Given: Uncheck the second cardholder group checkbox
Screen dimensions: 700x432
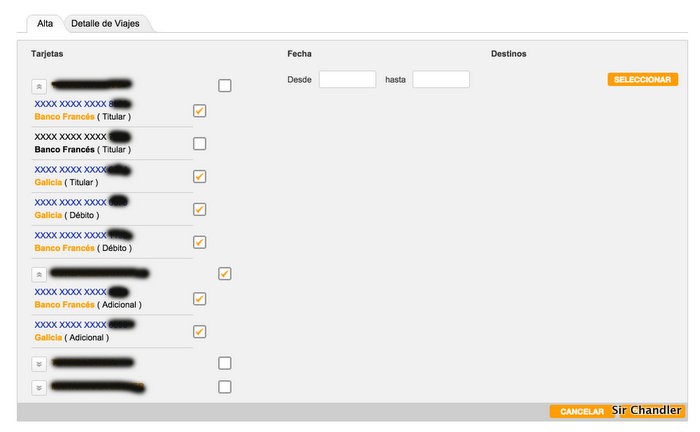Looking at the screenshot, I should 225,273.
